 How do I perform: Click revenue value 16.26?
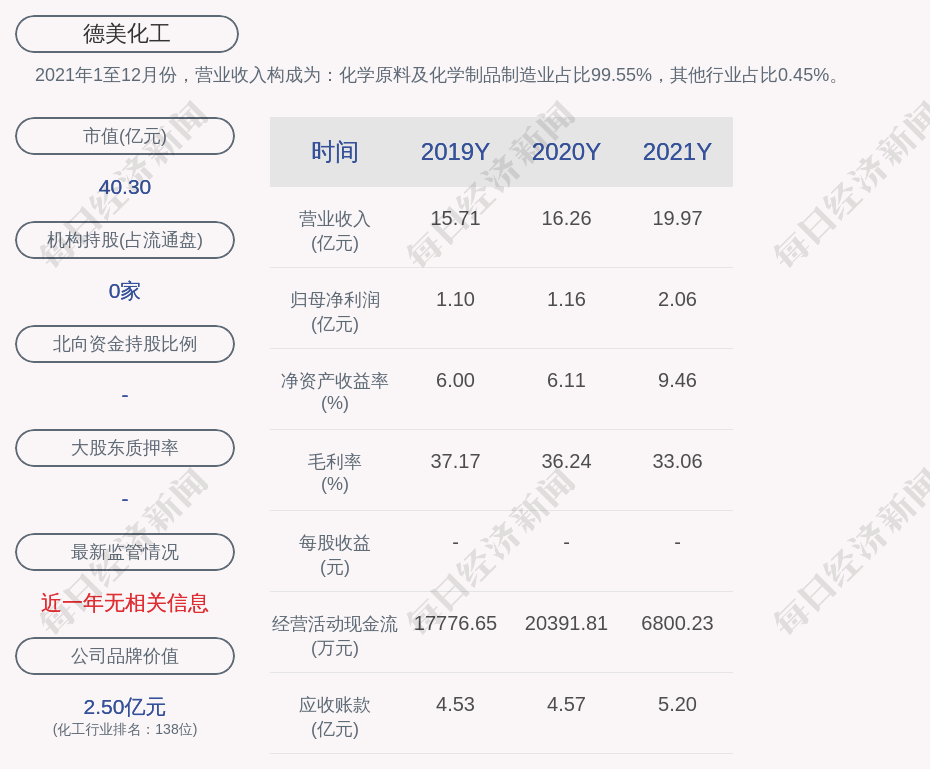click(566, 218)
